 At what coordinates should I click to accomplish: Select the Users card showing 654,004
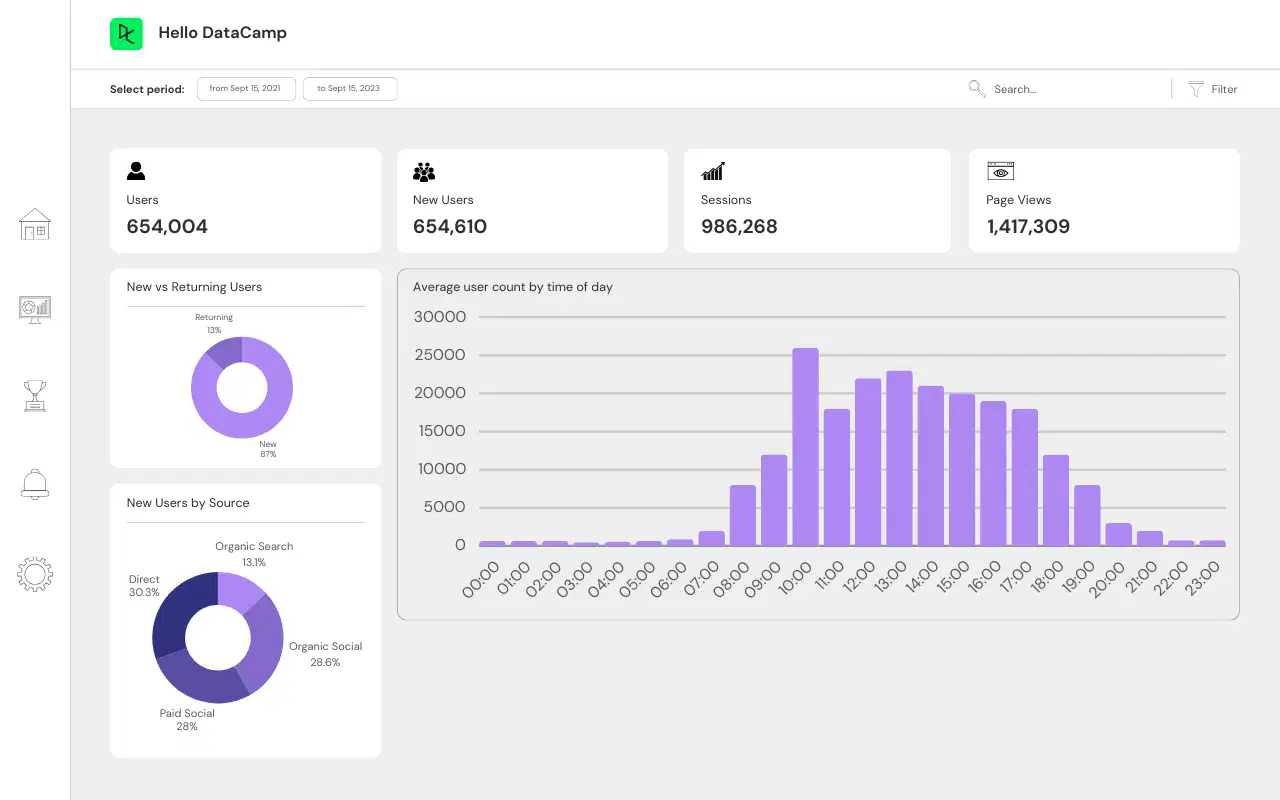tap(246, 201)
